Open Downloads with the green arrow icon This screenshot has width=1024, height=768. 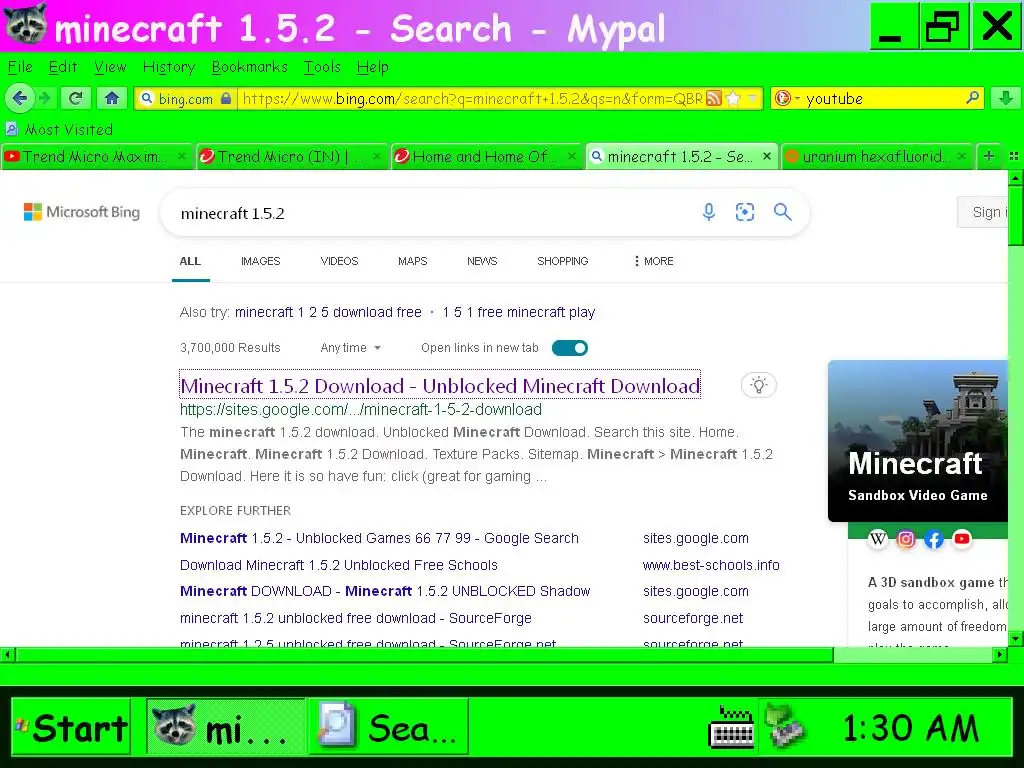1005,99
